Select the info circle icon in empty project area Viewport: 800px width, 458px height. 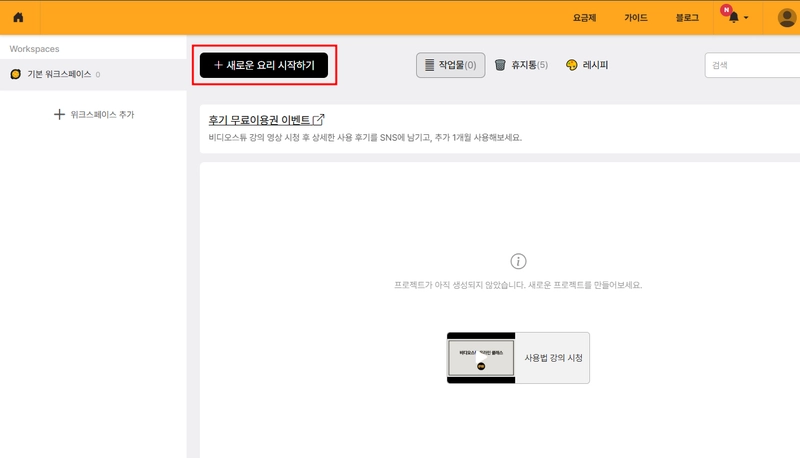tap(518, 261)
